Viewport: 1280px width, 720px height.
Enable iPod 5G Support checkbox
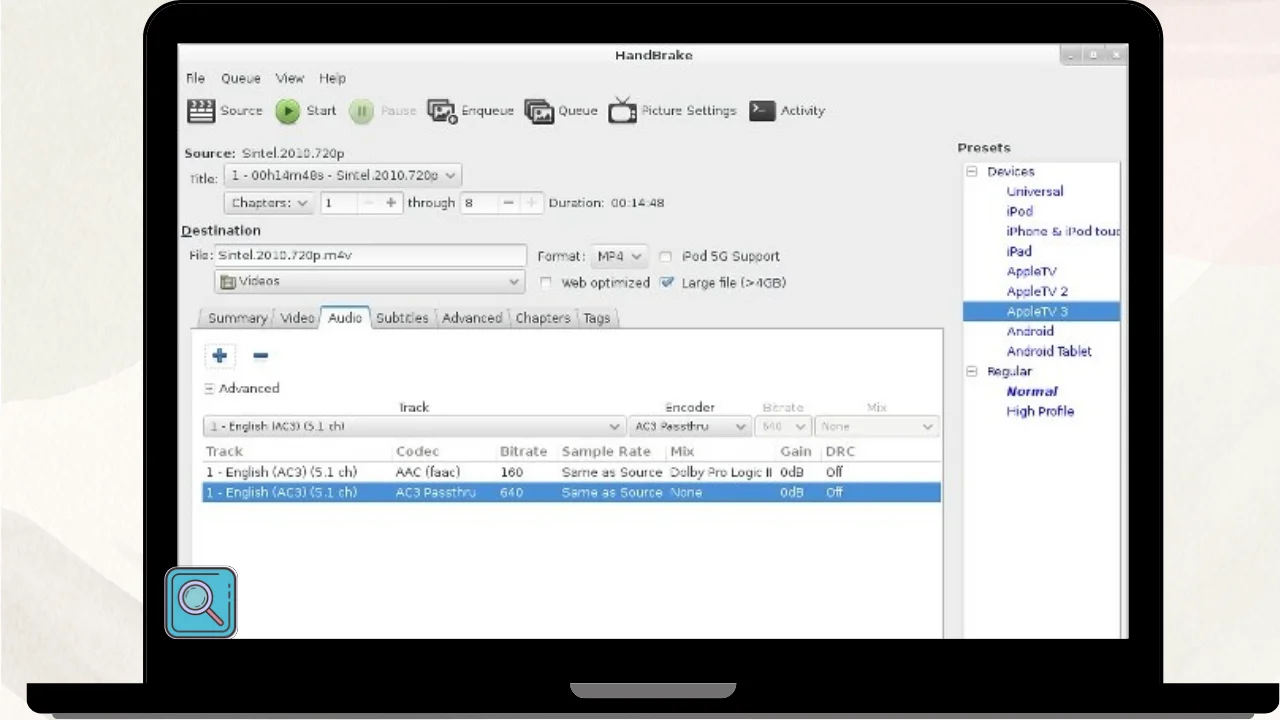tap(666, 257)
